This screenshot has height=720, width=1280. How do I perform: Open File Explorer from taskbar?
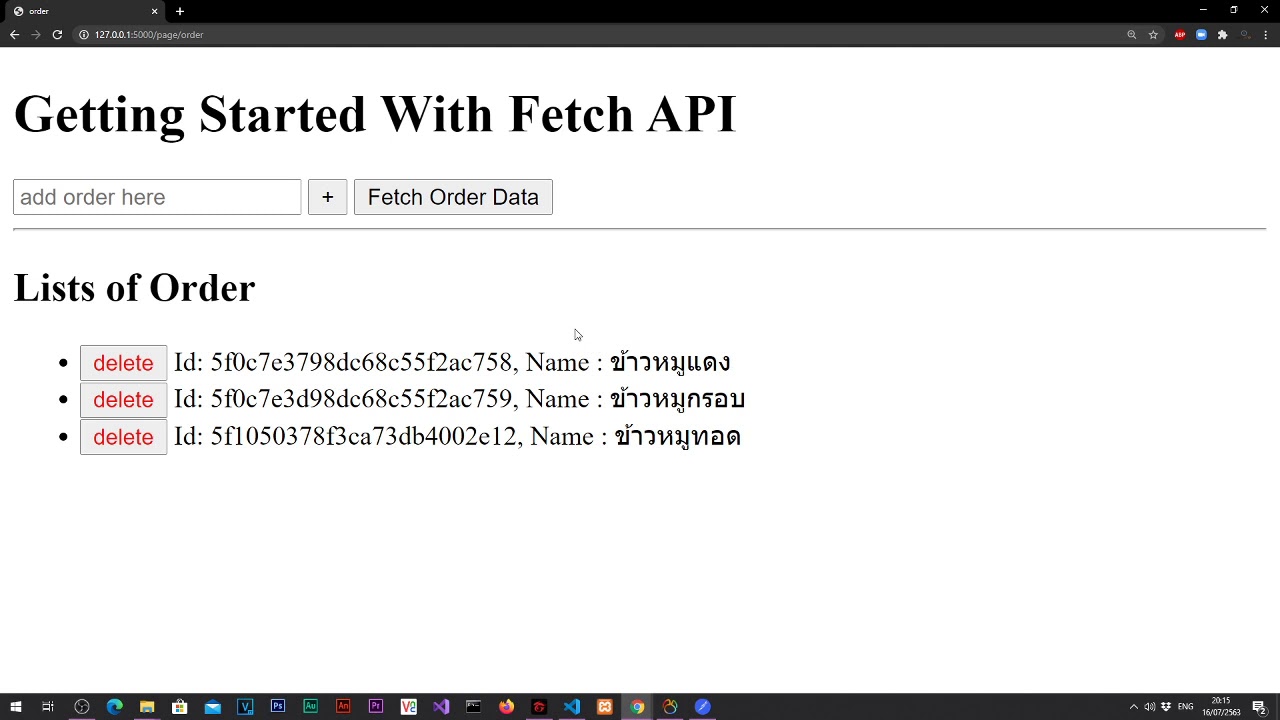click(147, 707)
